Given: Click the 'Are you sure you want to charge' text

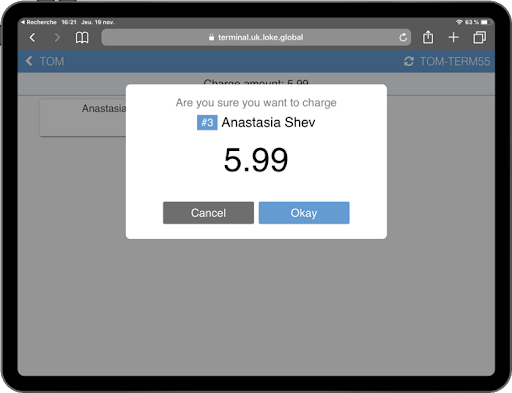Looking at the screenshot, I should click(x=256, y=103).
